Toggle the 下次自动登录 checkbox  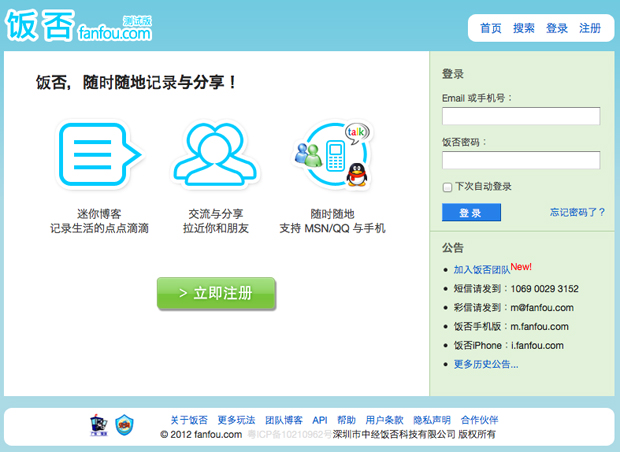point(447,187)
